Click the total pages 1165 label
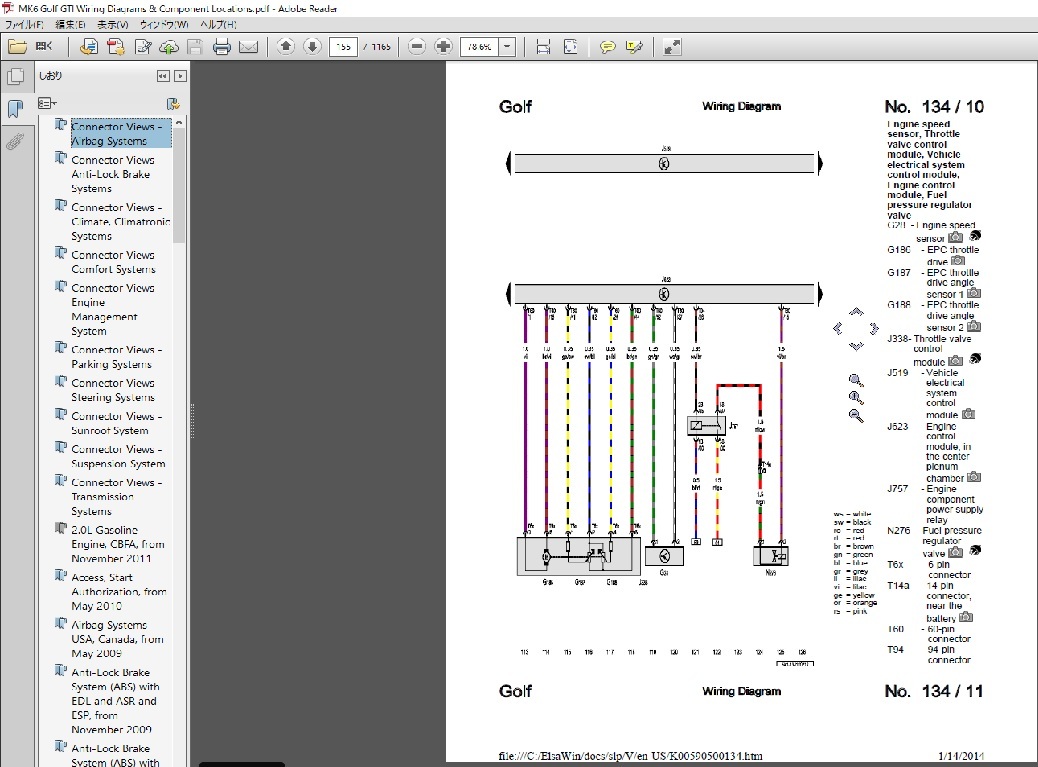The image size is (1038, 767). pos(381,47)
